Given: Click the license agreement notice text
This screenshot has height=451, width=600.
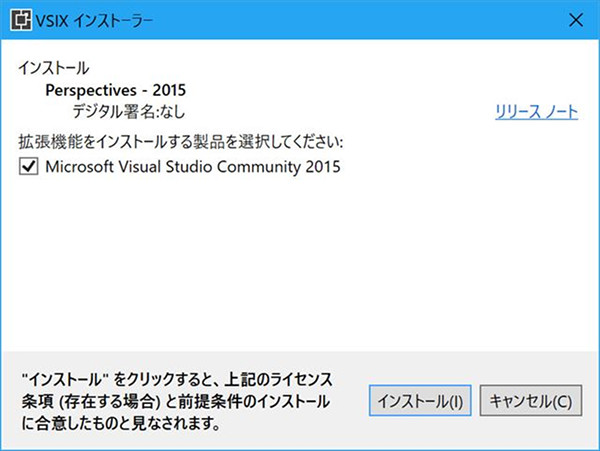Looking at the screenshot, I should (177, 401).
